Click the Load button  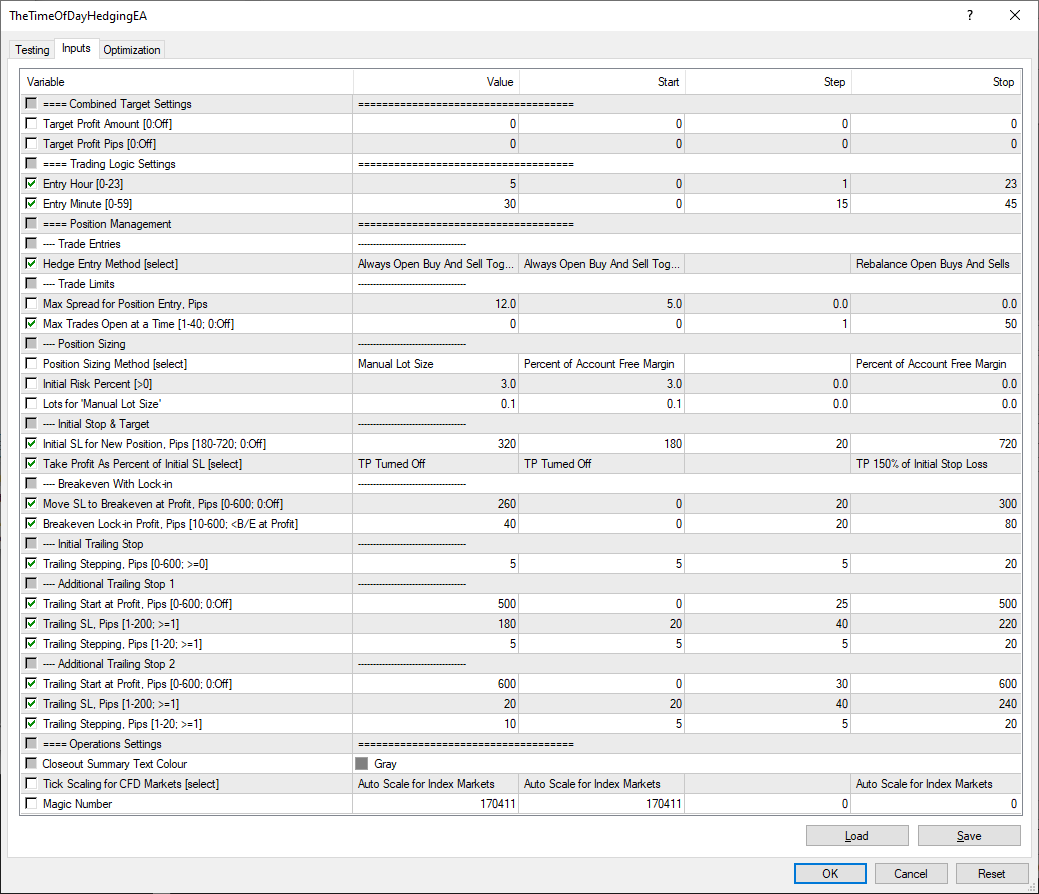856,836
